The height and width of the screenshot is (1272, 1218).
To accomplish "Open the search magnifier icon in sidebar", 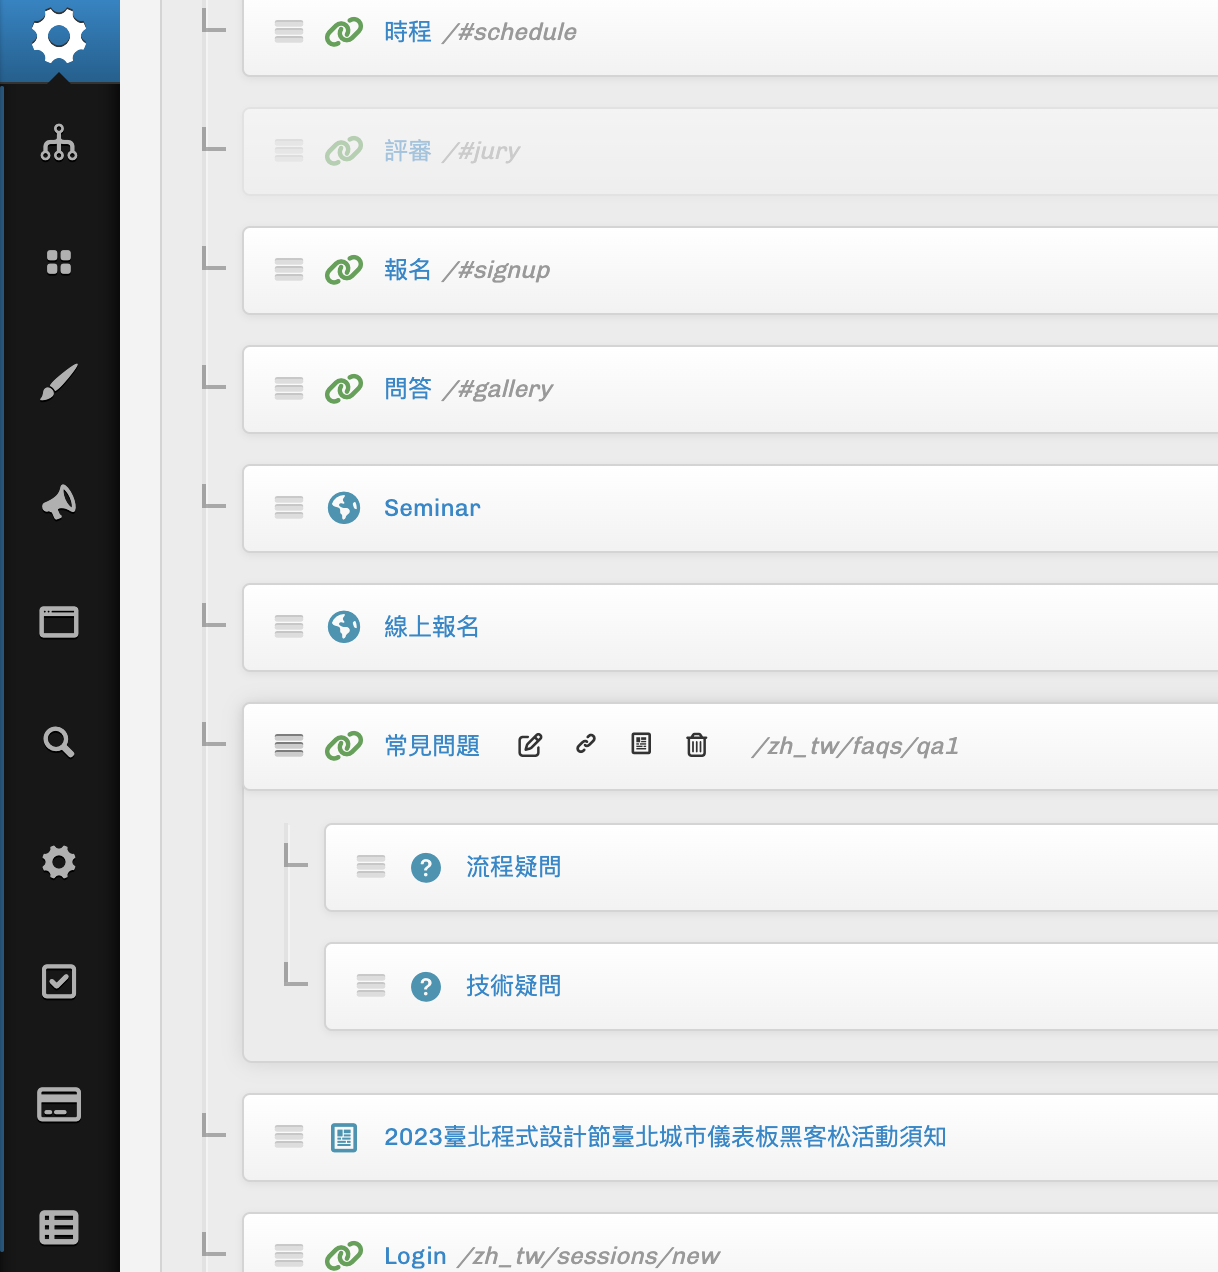I will [59, 742].
